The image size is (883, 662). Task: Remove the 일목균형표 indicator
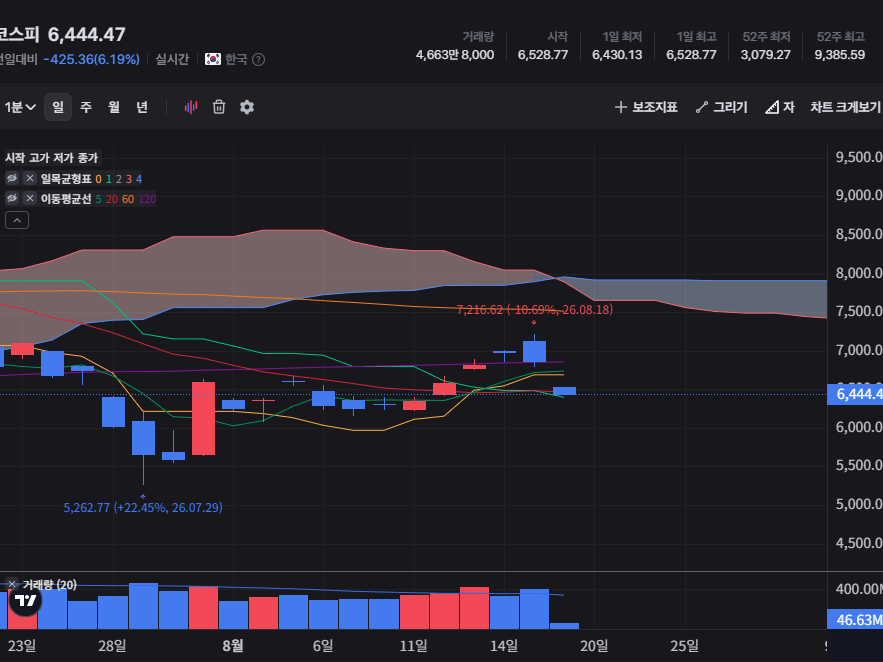pyautogui.click(x=30, y=178)
